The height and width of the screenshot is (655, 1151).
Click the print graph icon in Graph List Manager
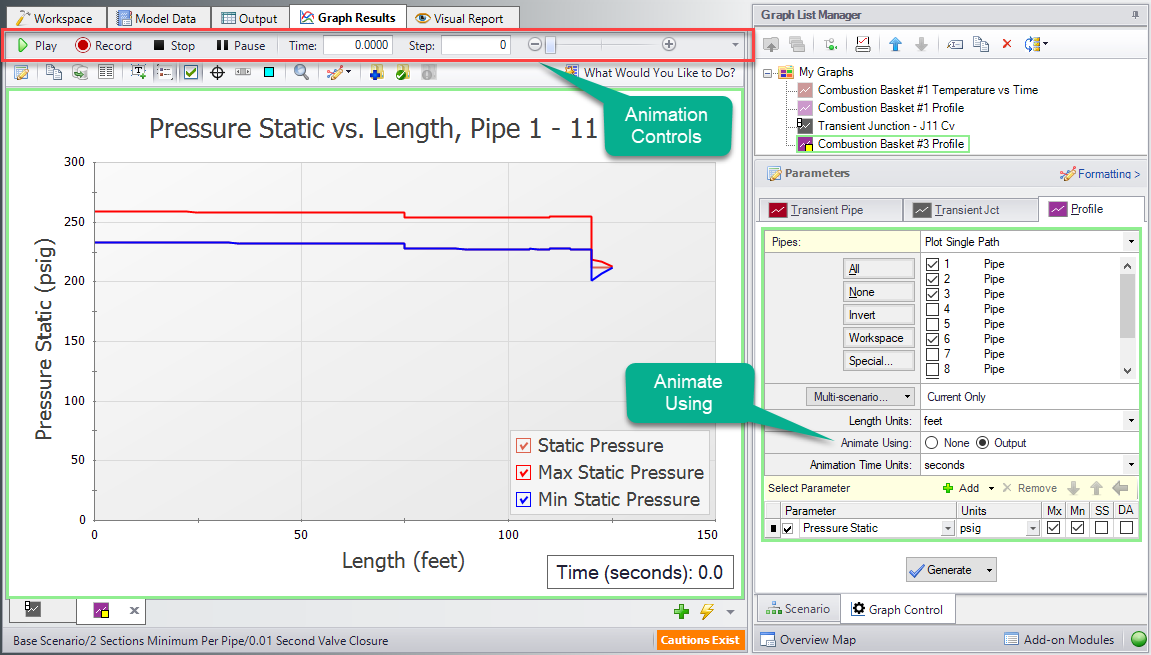(862, 44)
